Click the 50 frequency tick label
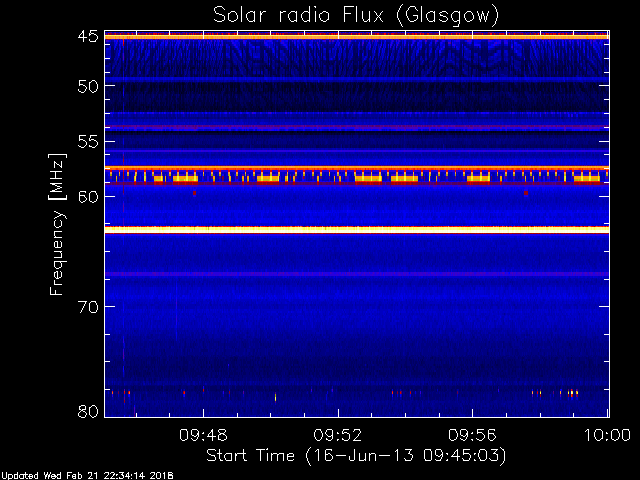The width and height of the screenshot is (640, 480). tap(88, 86)
